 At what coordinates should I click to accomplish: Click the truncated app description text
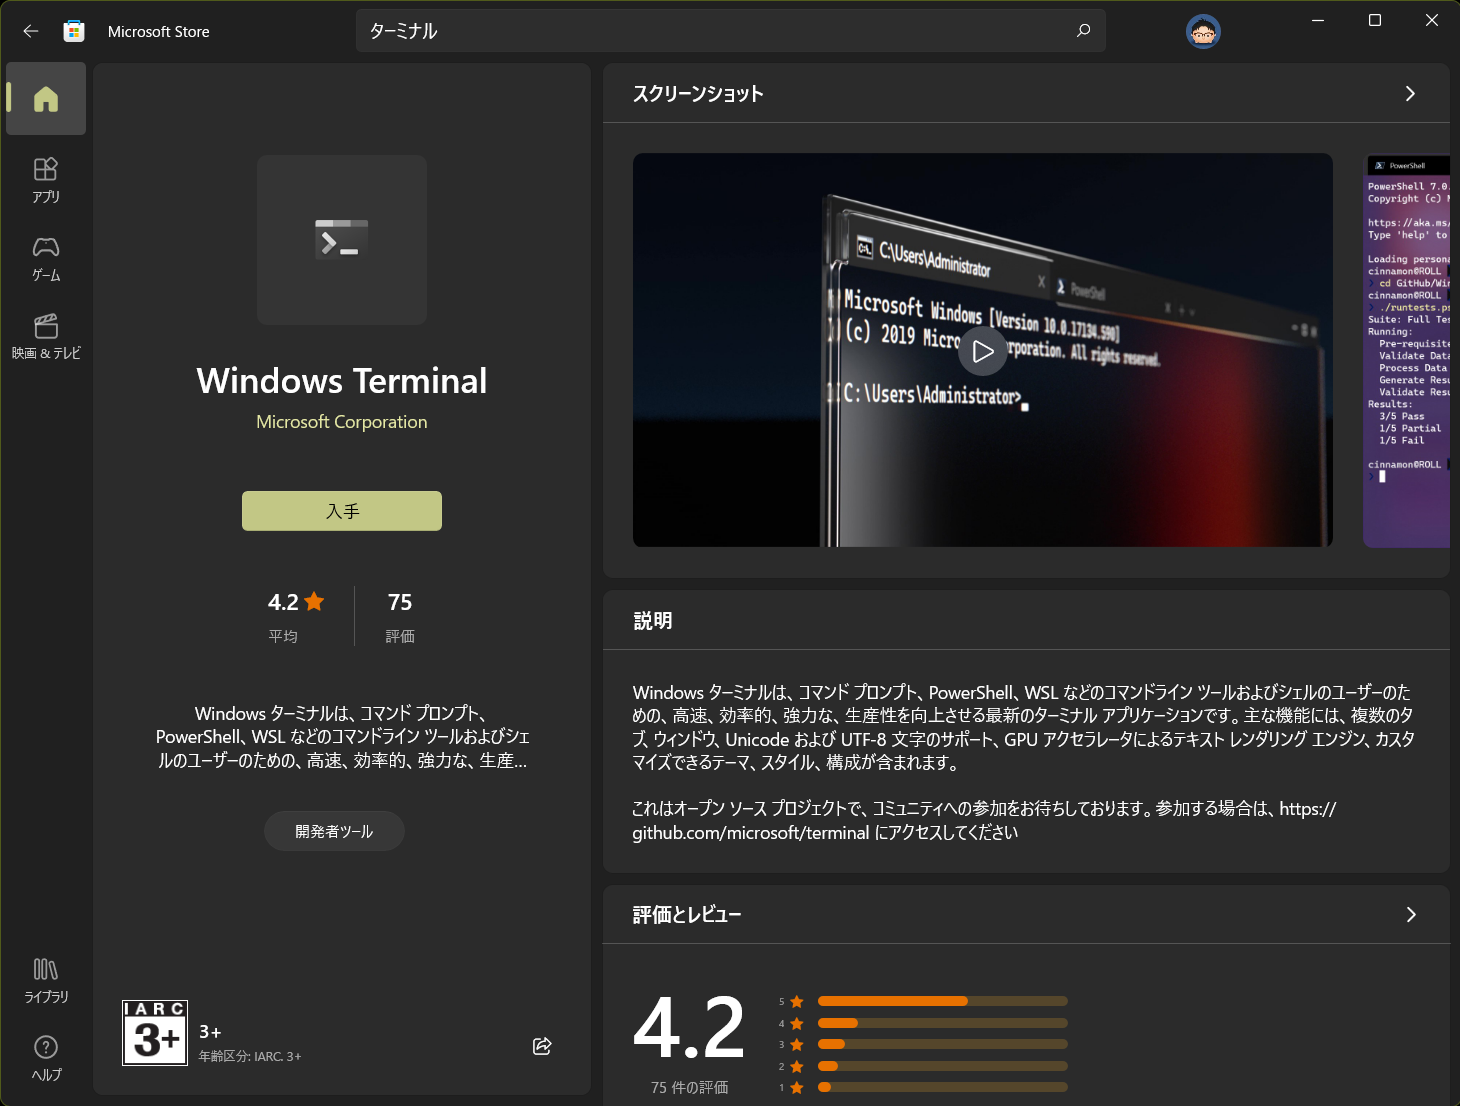pos(342,737)
